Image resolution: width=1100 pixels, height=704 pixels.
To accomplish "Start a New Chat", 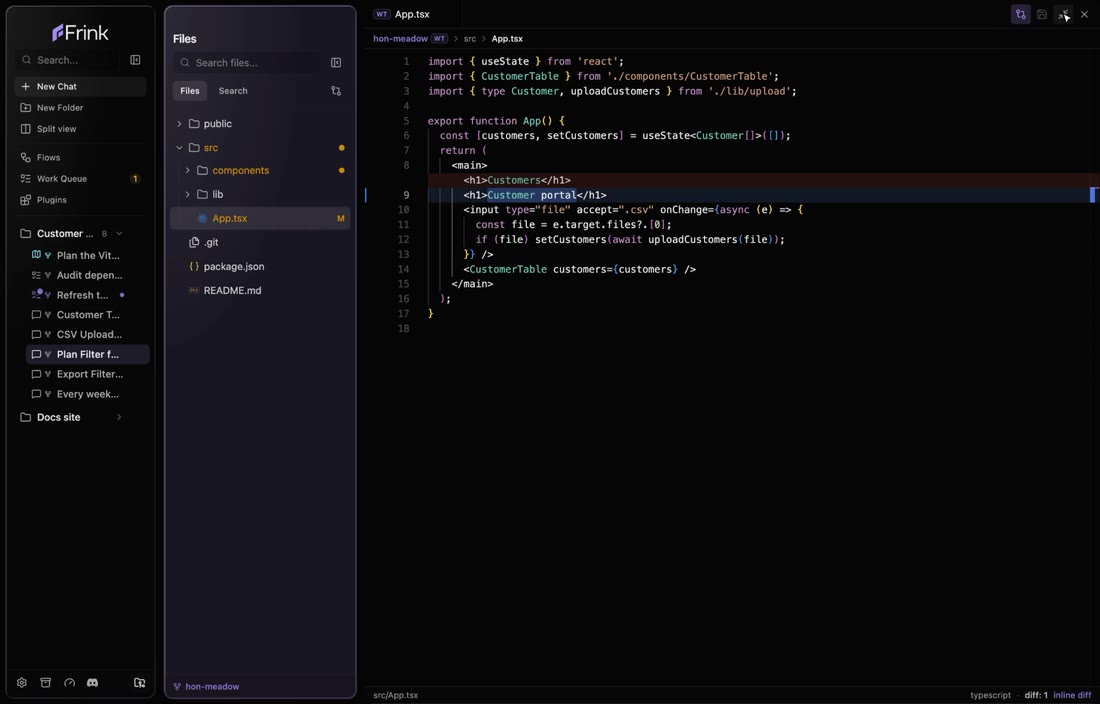I will click(x=80, y=86).
